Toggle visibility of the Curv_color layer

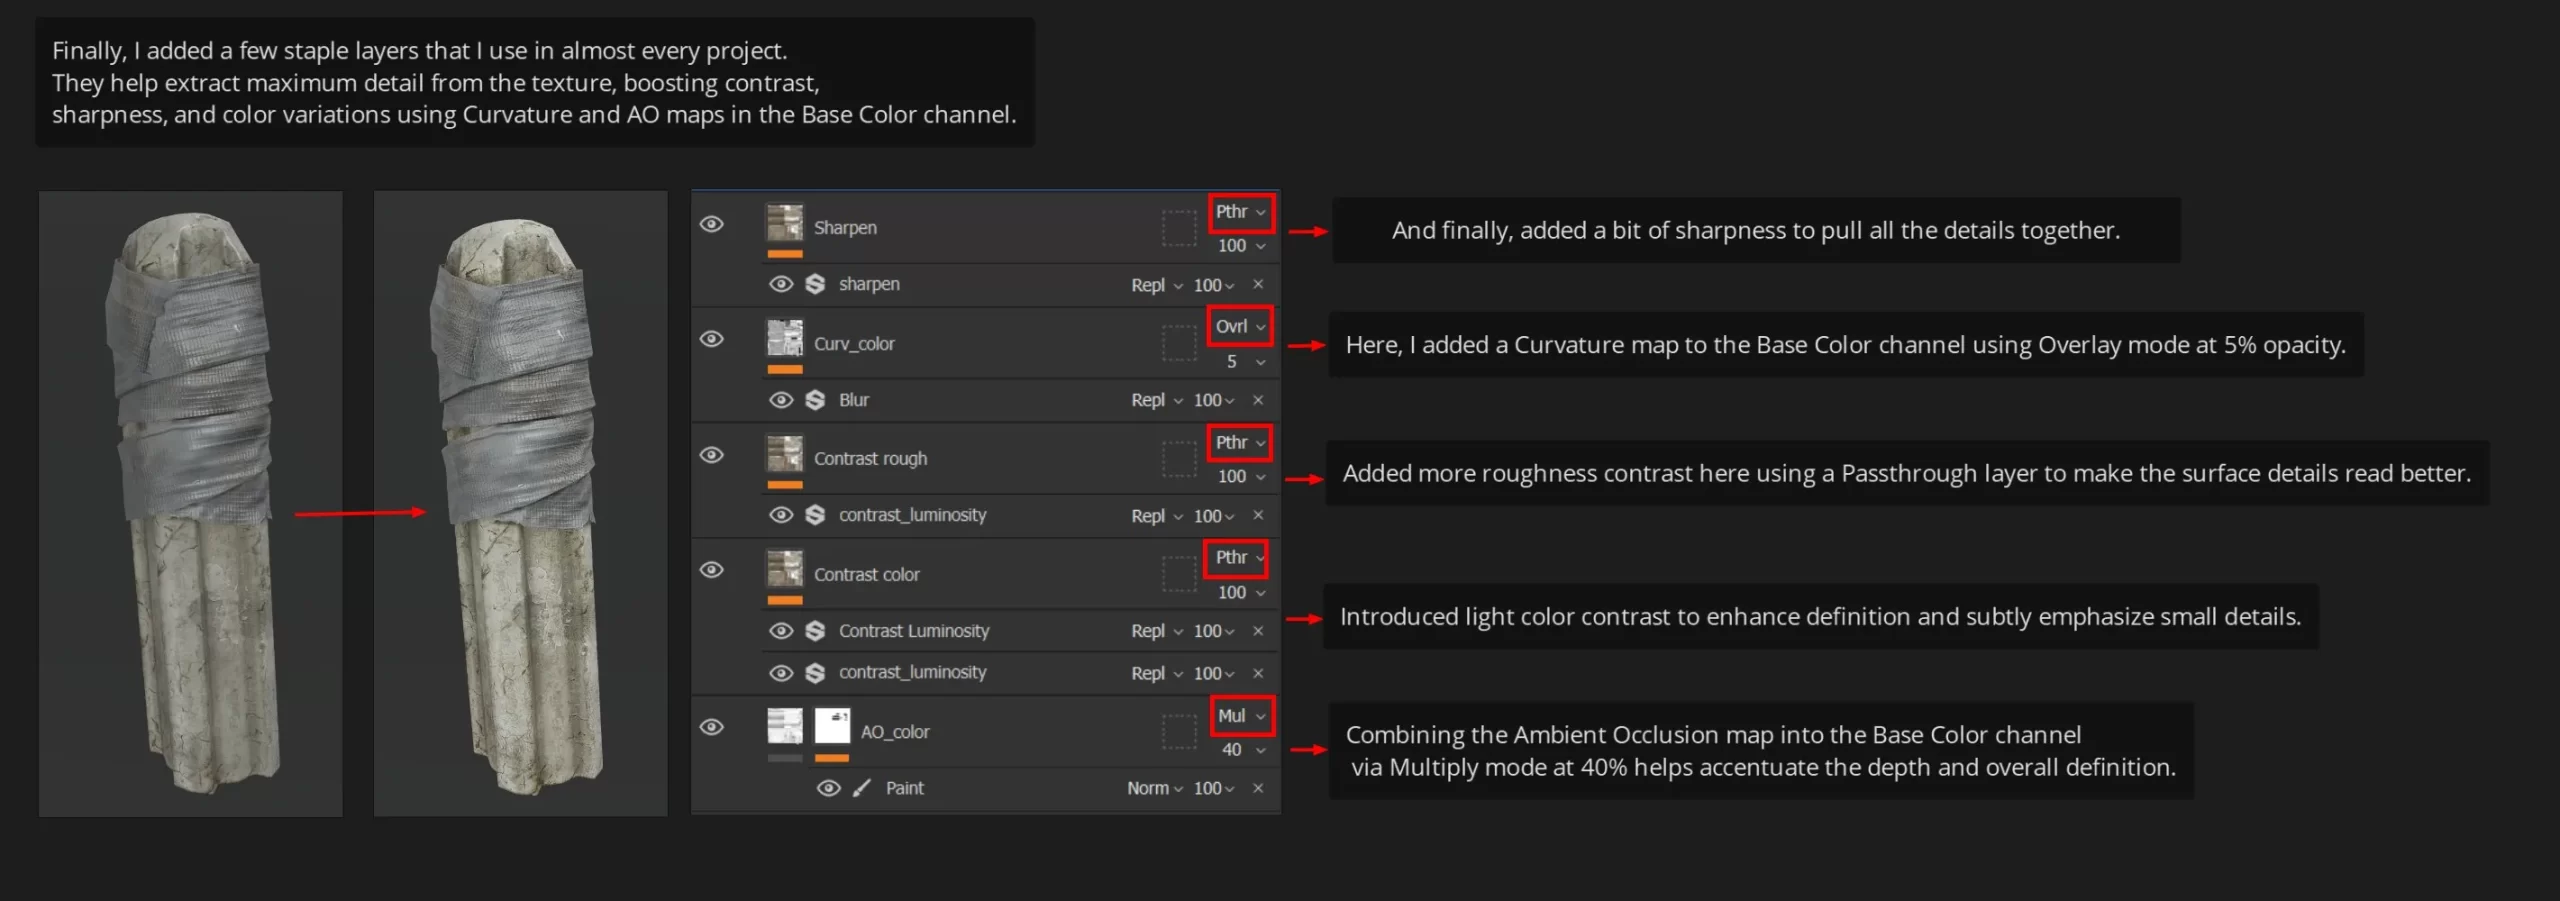(711, 339)
